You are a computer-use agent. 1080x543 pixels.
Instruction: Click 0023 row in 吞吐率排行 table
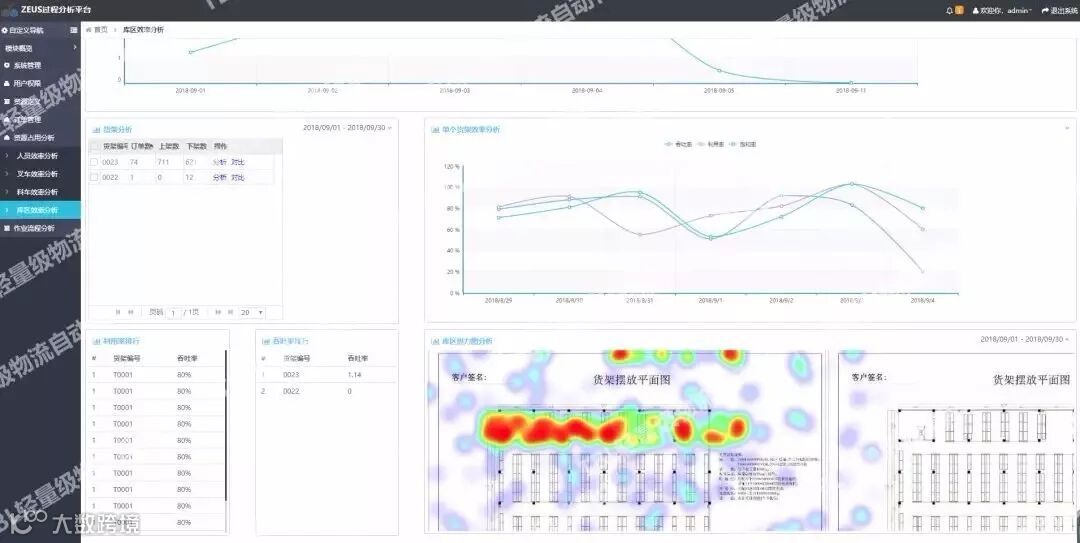pyautogui.click(x=326, y=375)
